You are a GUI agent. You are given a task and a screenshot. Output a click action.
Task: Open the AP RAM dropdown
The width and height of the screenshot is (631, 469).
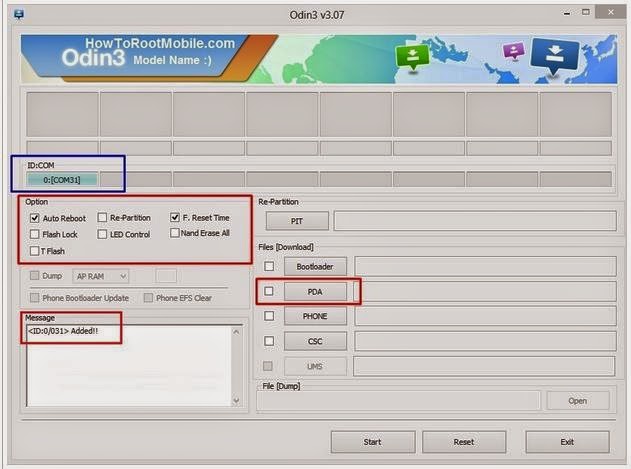pos(101,276)
